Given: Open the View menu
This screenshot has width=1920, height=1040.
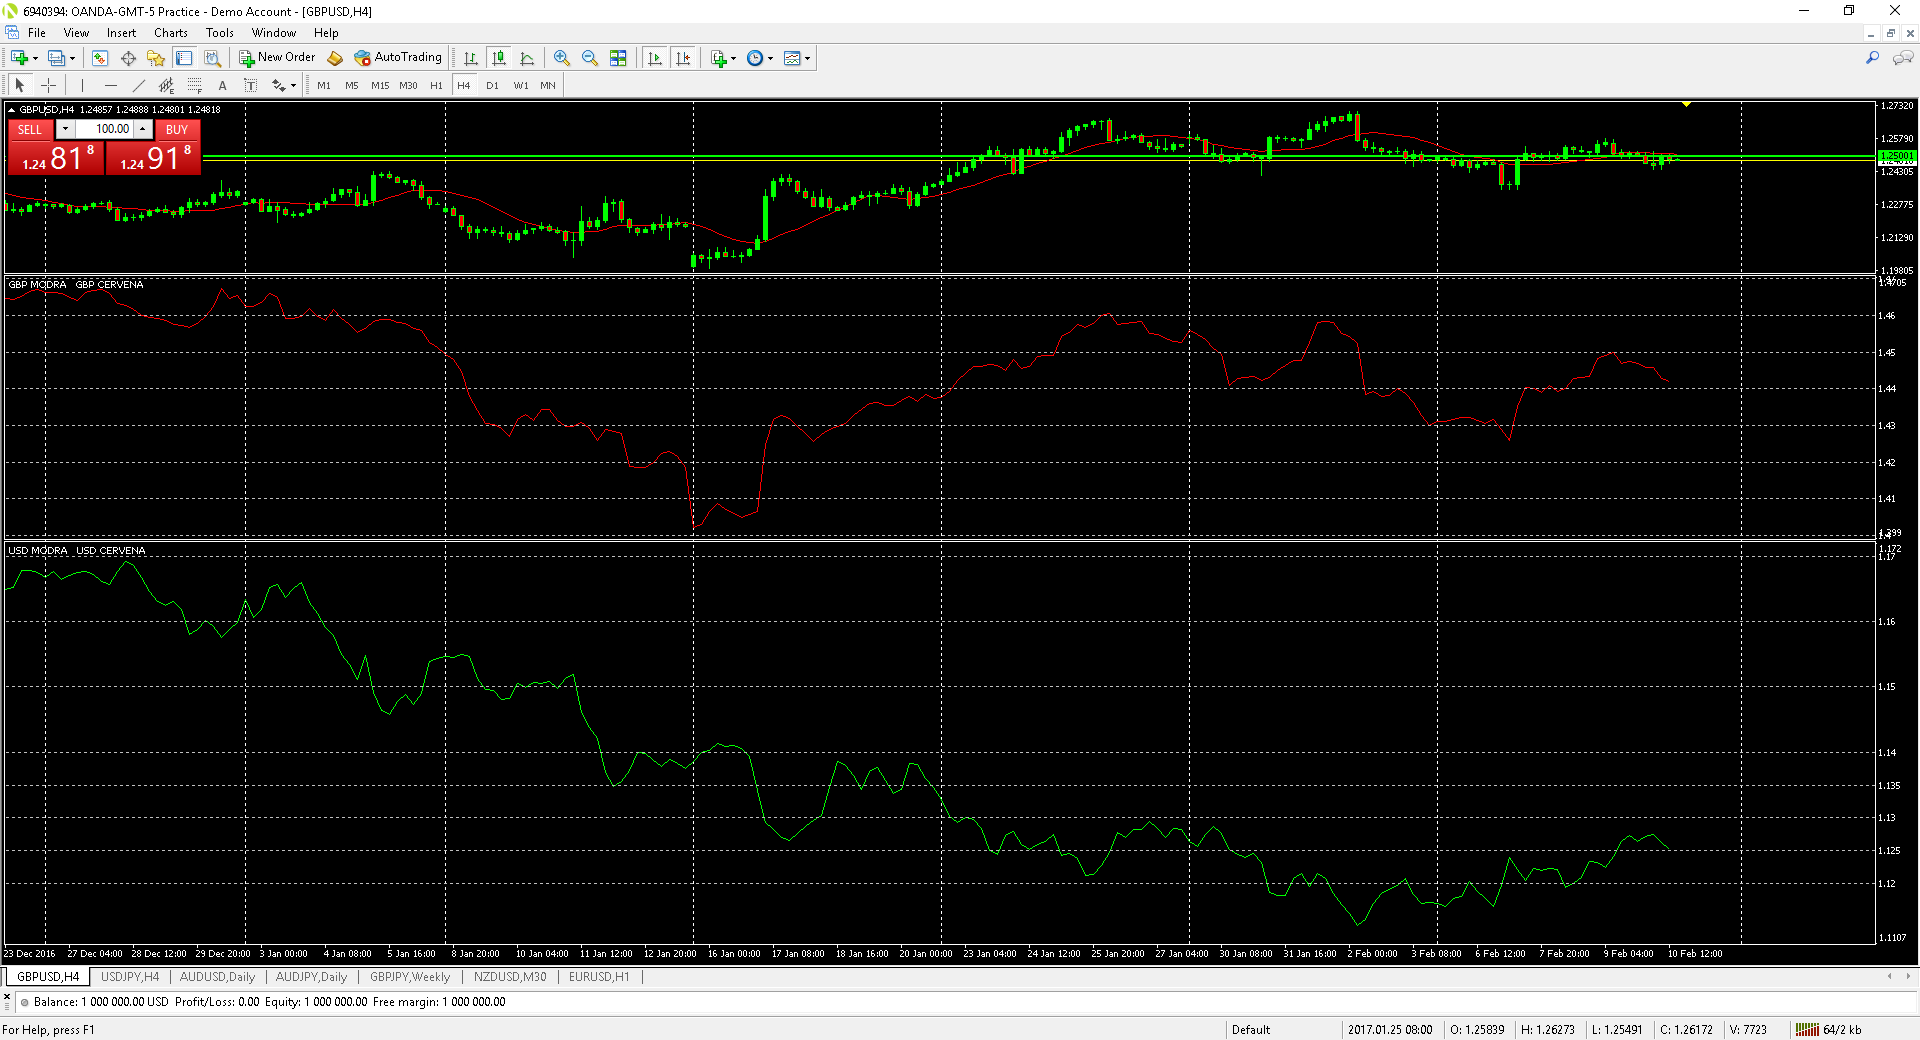Looking at the screenshot, I should (x=76, y=33).
